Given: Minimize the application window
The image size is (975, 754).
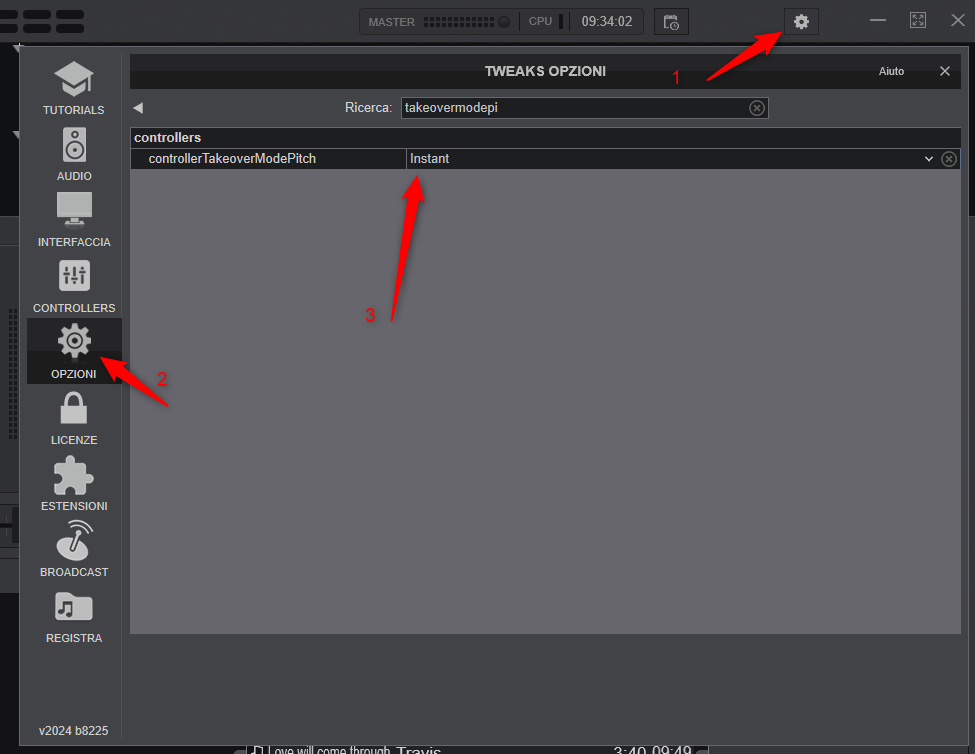Looking at the screenshot, I should (877, 21).
